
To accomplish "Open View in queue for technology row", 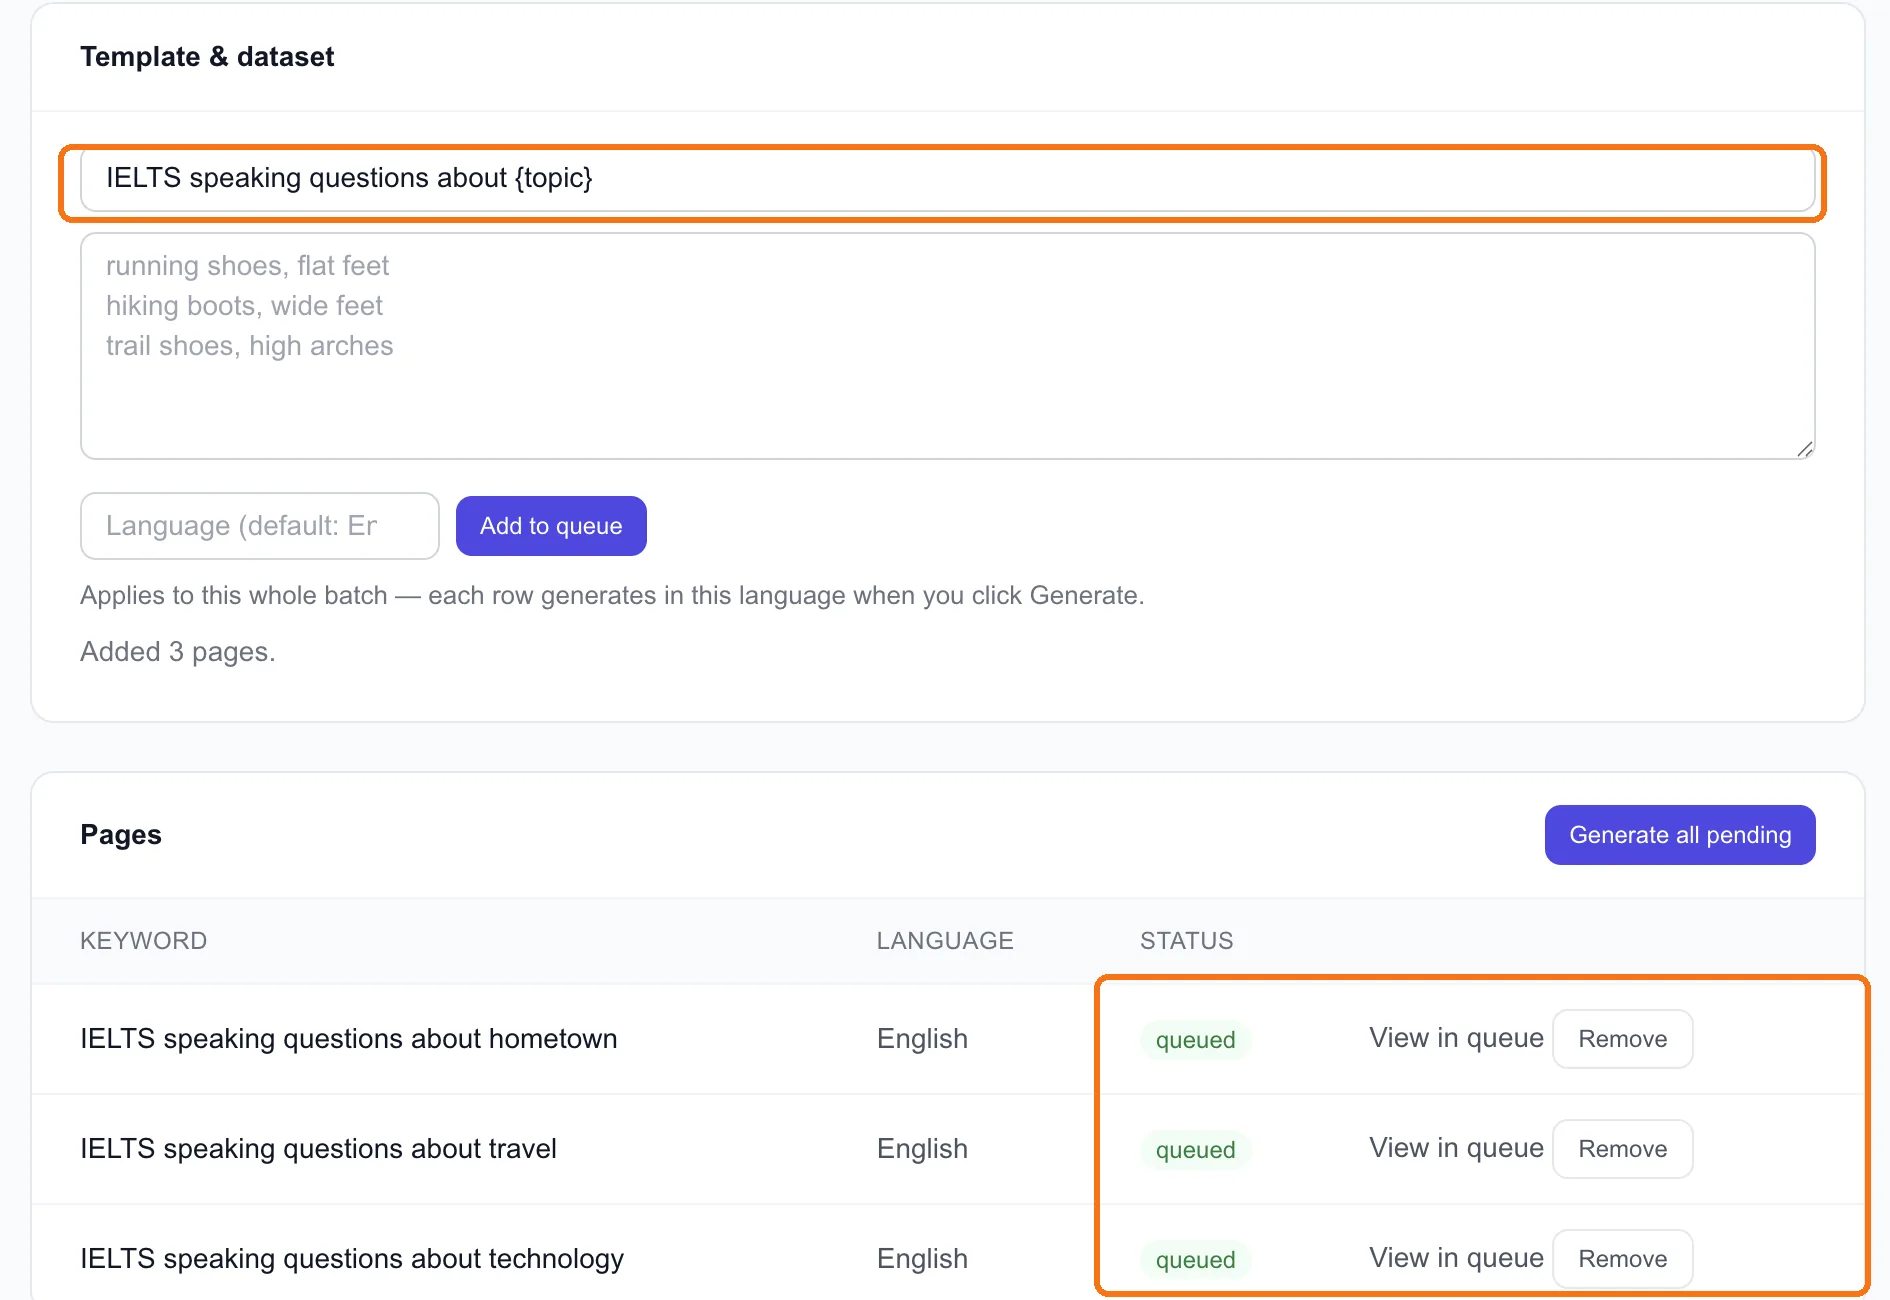I will [1456, 1258].
